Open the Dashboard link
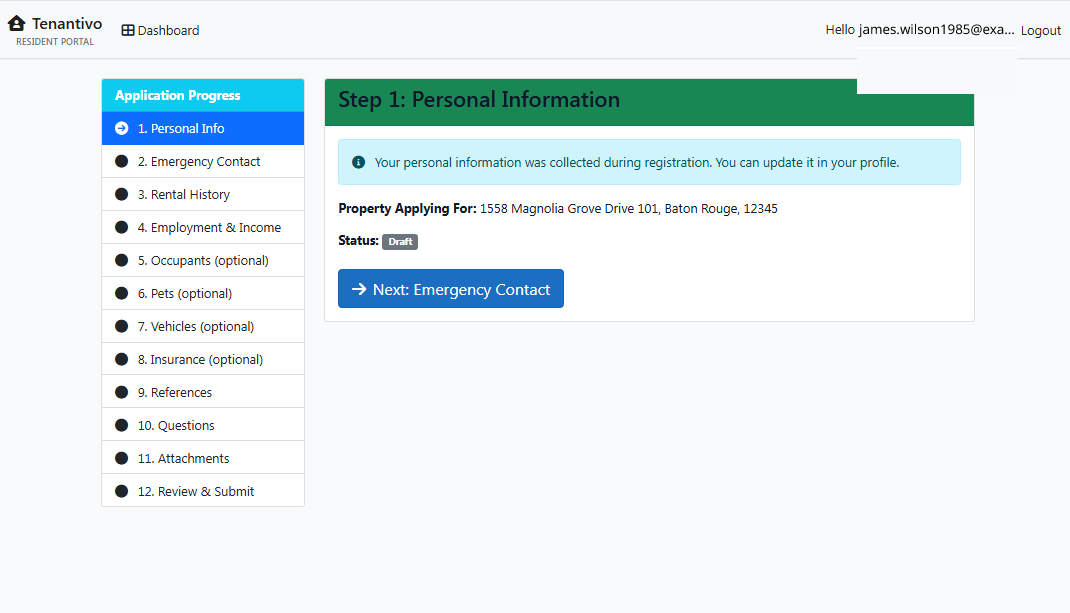The width and height of the screenshot is (1070, 613). [160, 30]
